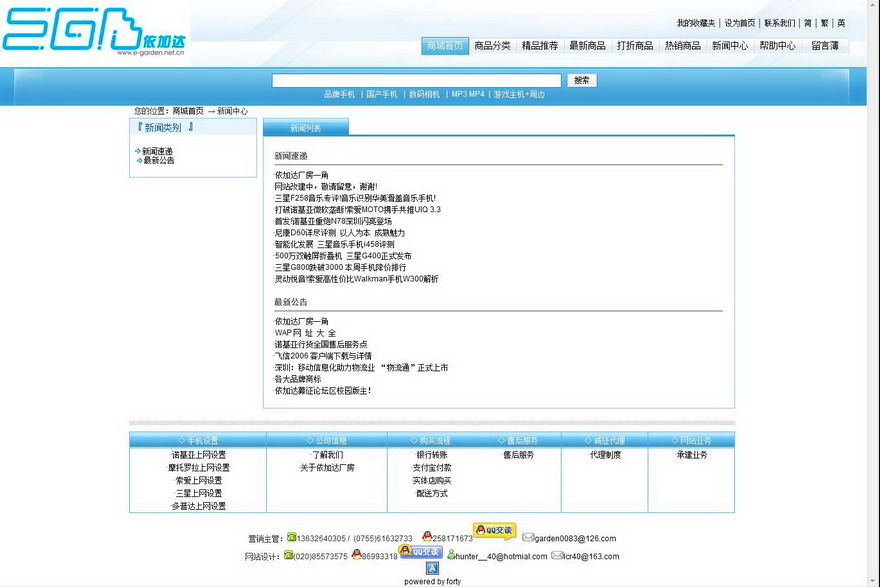Viewport: 880px width, 587px height.
Task: Open the 飞信2006 客户端下载与详情 announcement
Action: coord(323,356)
